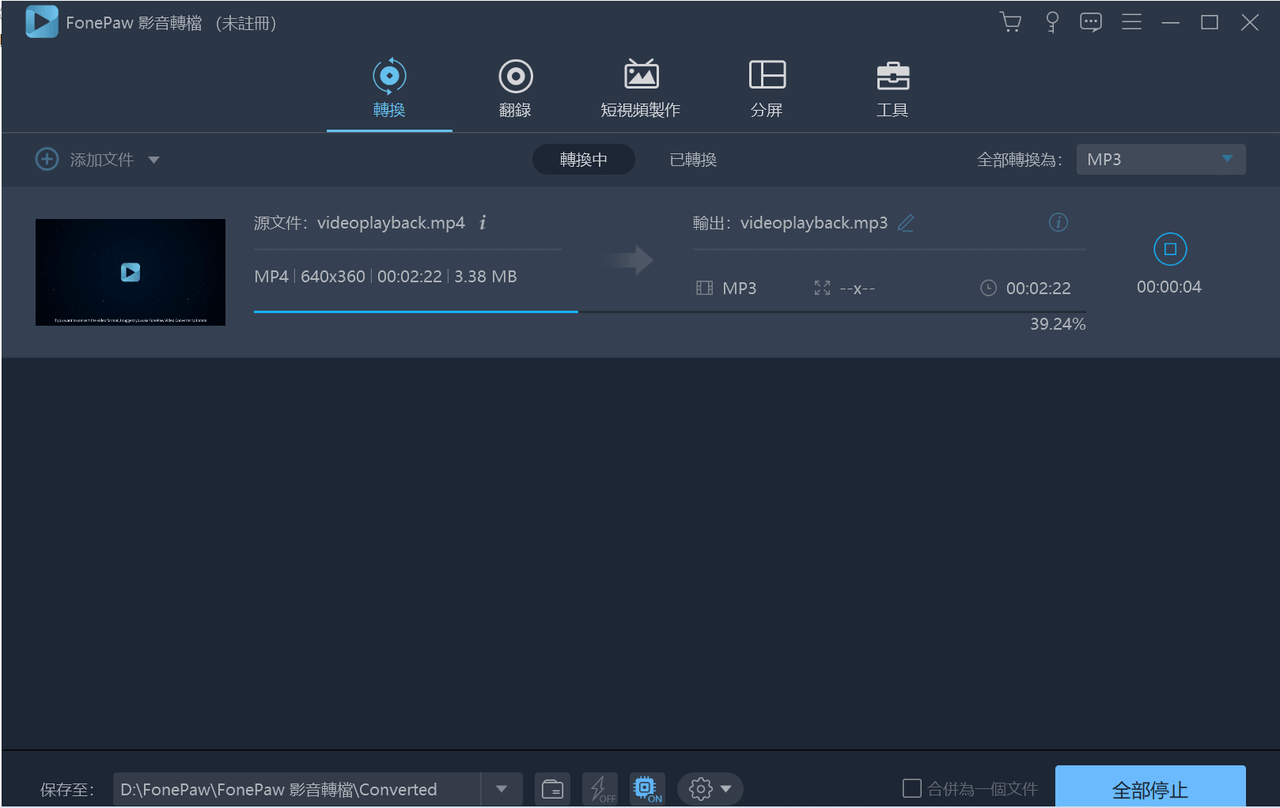Open the feedback chat icon
Image resolution: width=1280 pixels, height=808 pixels.
coord(1091,22)
